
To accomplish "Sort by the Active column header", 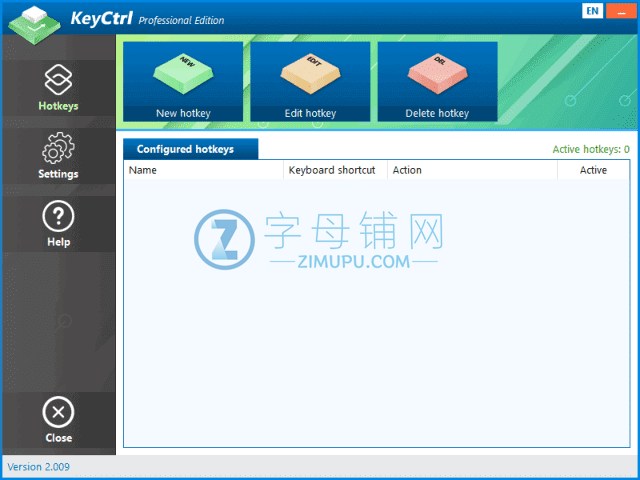I will click(x=593, y=170).
